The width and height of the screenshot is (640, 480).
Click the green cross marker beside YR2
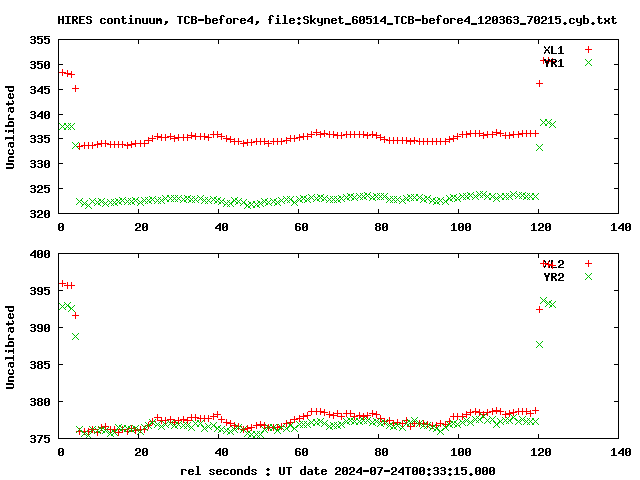pos(588,277)
